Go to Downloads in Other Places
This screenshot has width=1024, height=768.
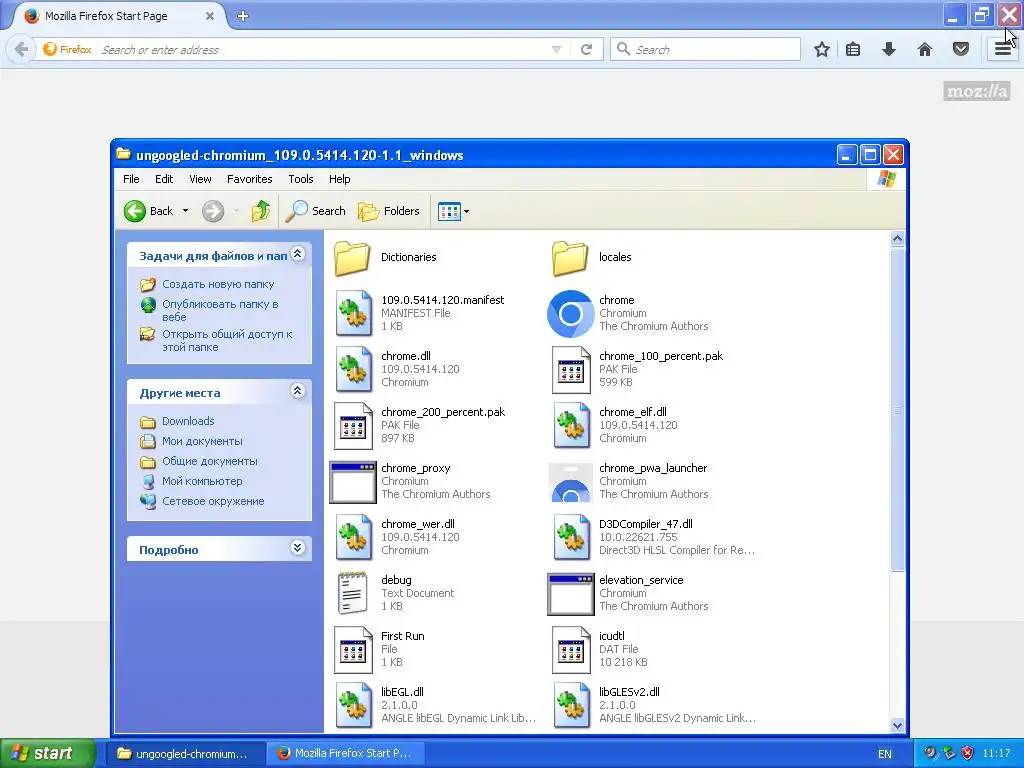click(188, 421)
